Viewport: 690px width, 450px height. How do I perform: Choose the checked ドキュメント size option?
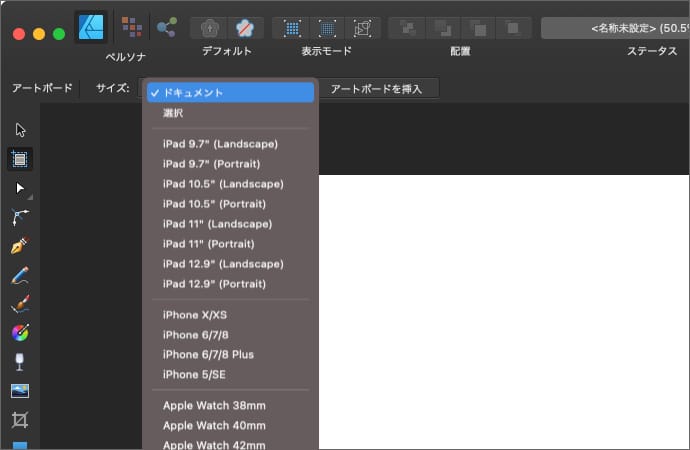[x=231, y=92]
